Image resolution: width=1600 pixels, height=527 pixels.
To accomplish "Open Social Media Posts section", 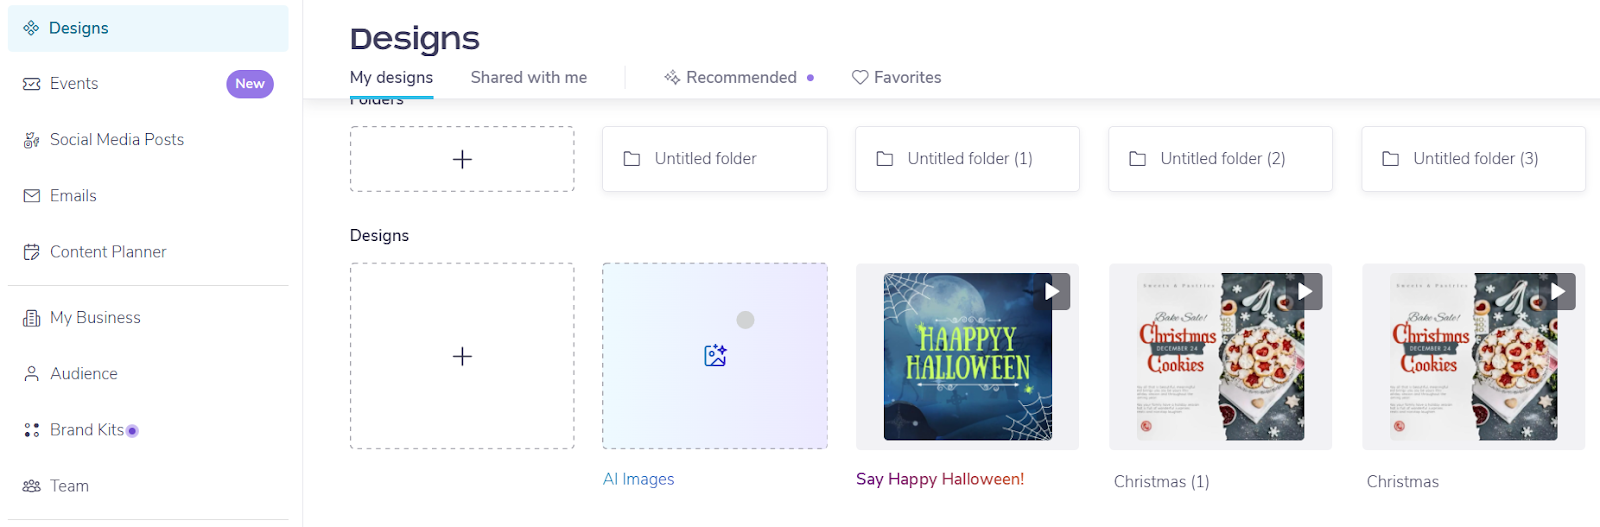I will tap(148, 140).
